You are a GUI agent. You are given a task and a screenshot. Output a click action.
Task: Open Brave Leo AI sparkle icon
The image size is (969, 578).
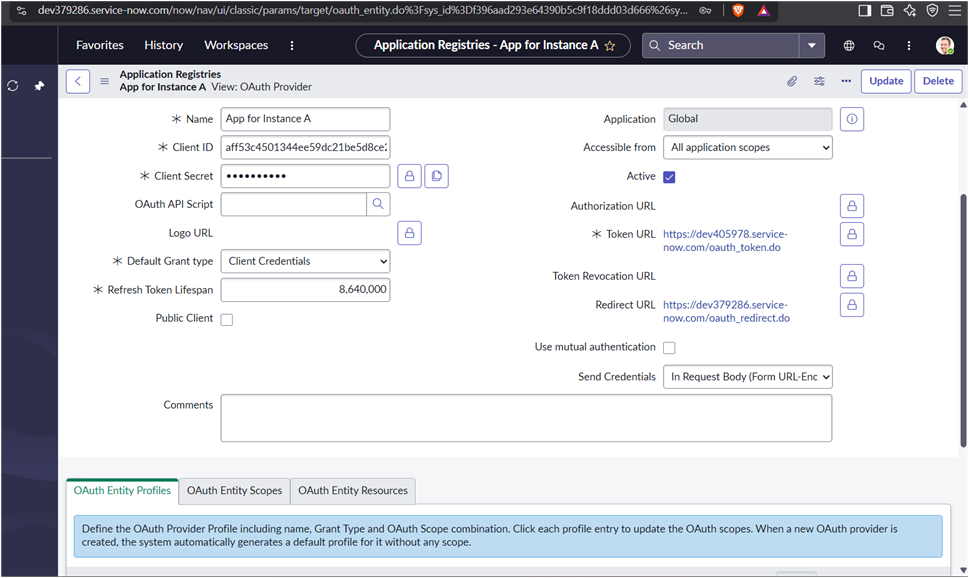click(x=910, y=11)
